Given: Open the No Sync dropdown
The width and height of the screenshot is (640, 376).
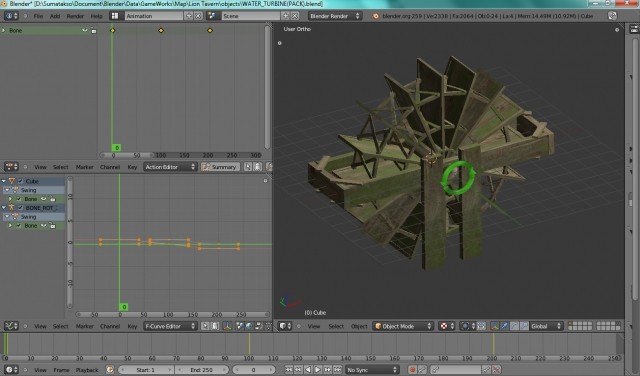Looking at the screenshot, I should click(x=372, y=369).
